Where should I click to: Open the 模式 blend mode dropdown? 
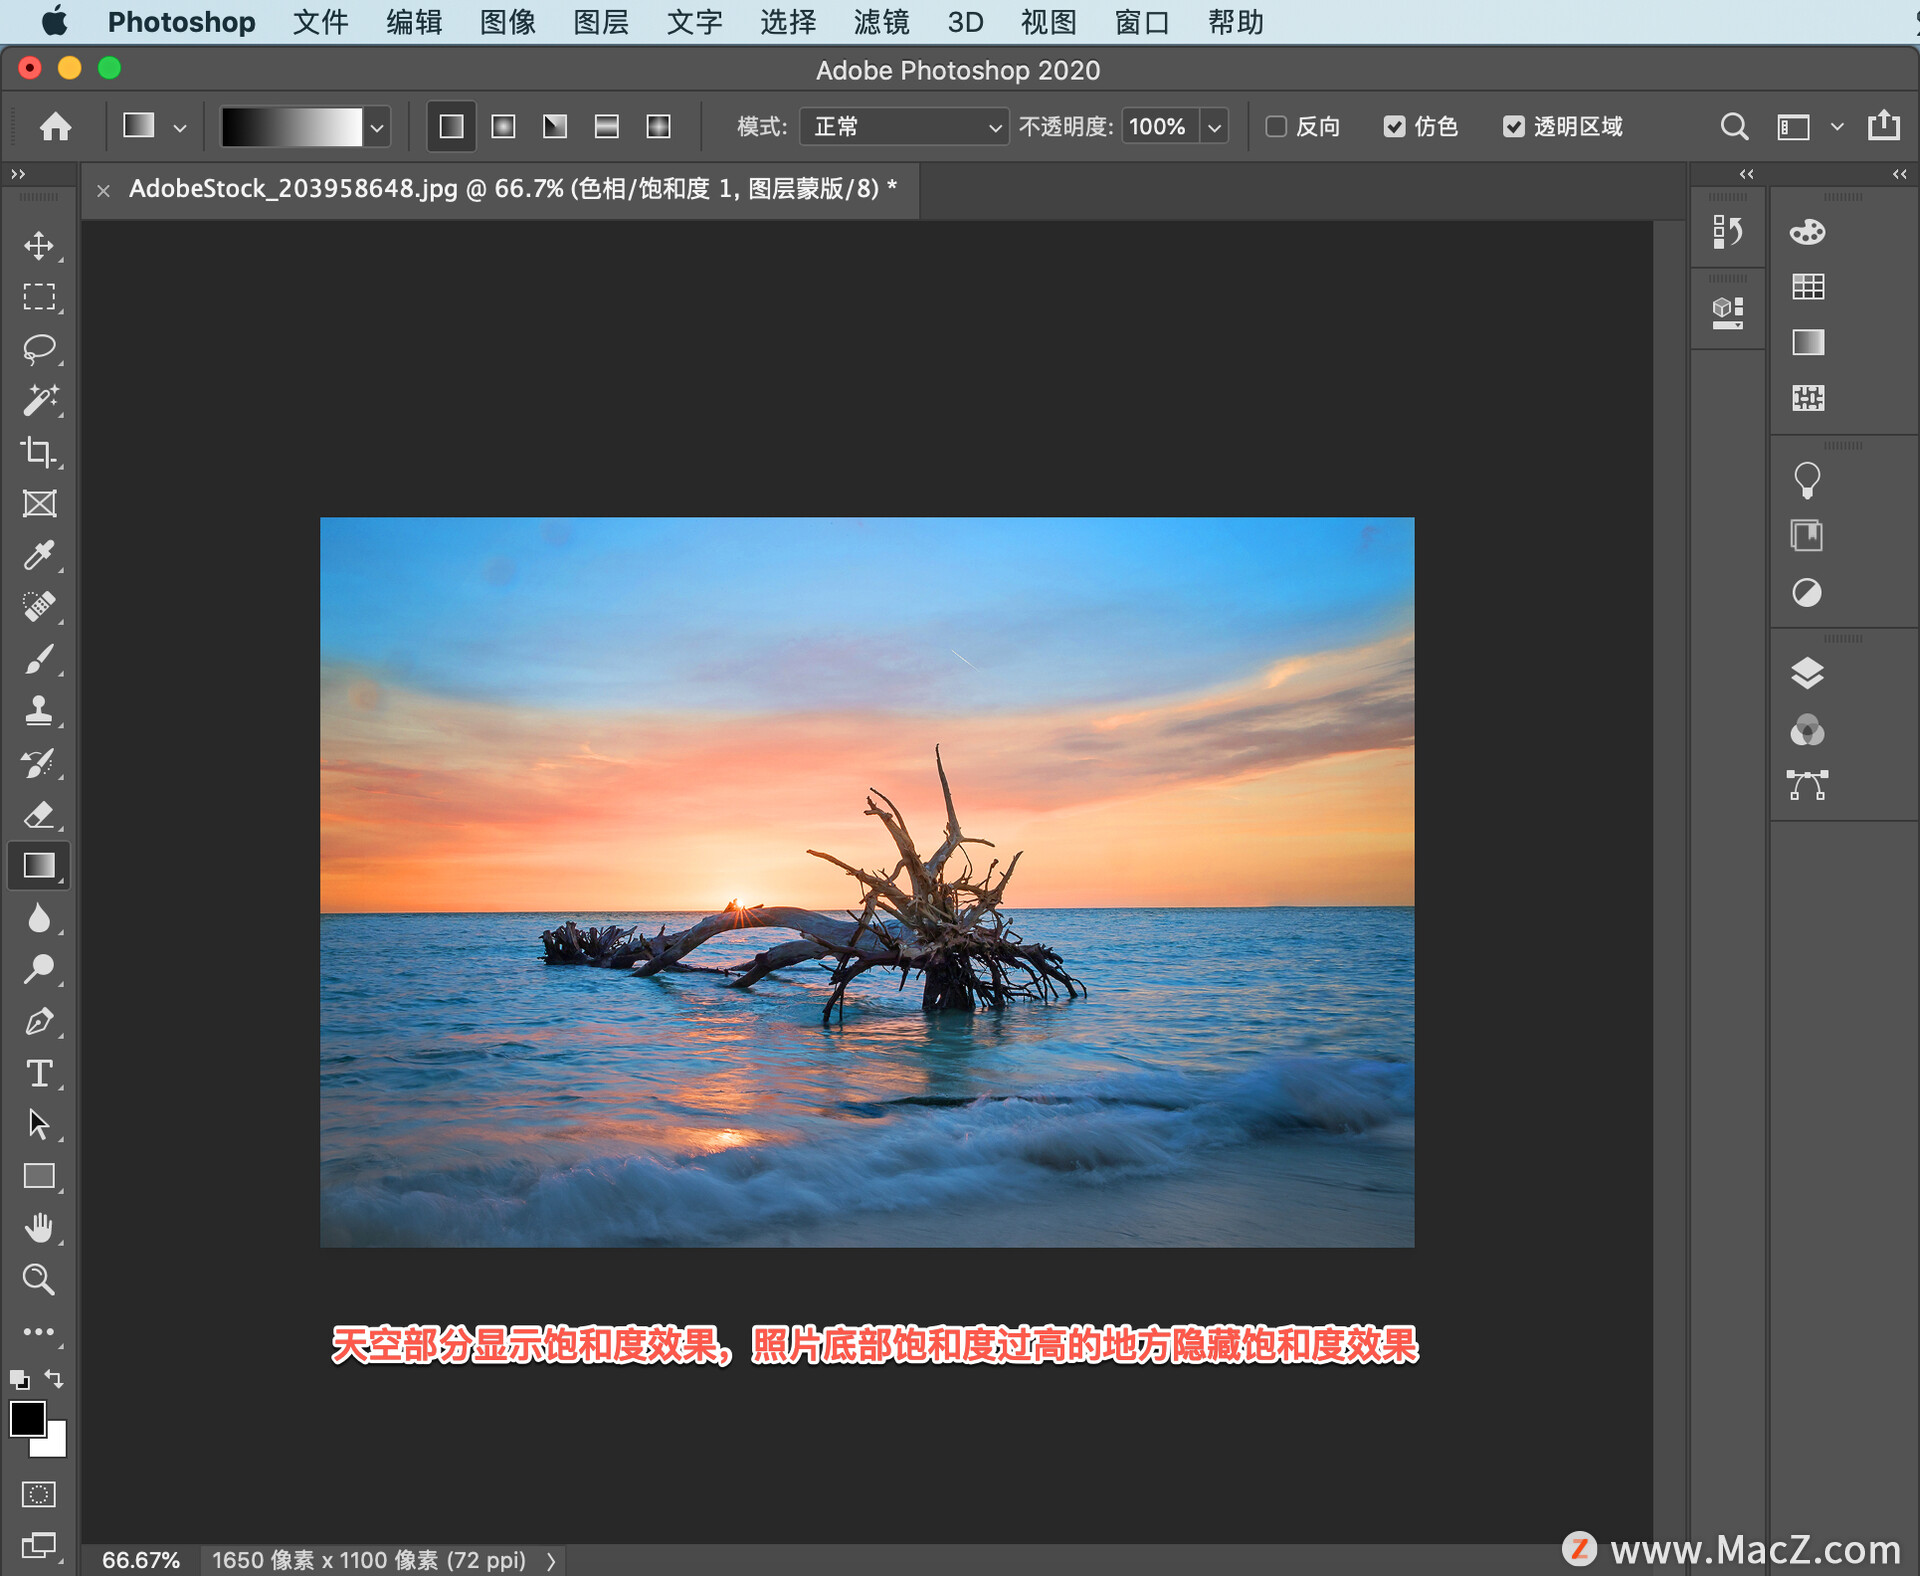(x=904, y=127)
